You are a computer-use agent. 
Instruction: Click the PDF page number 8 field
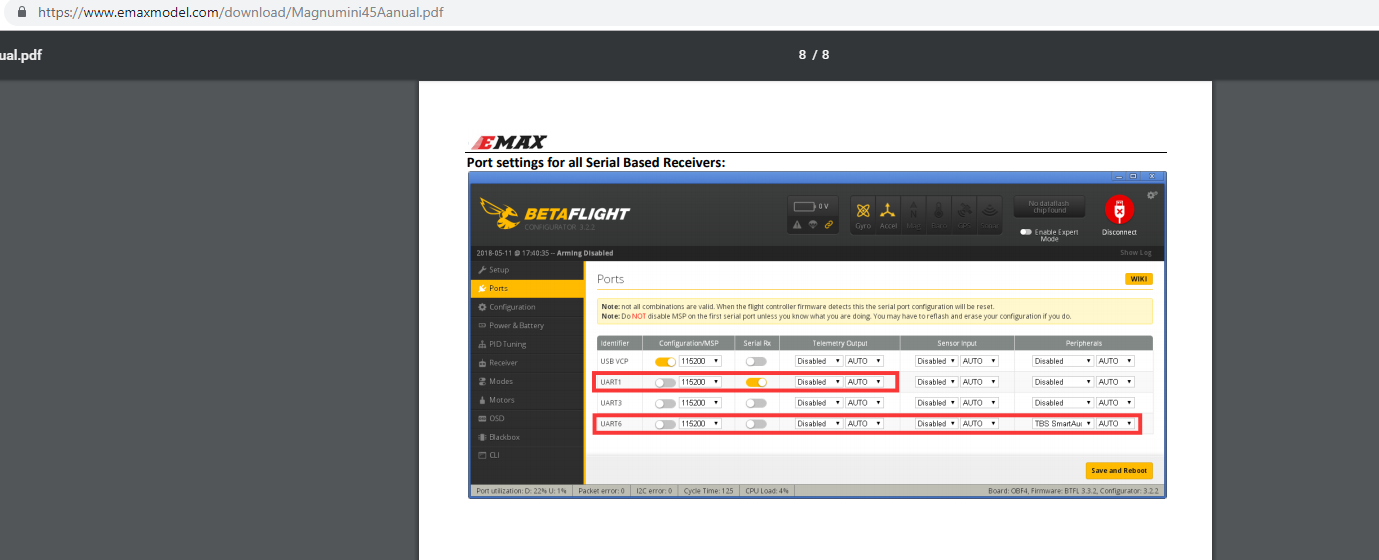[x=802, y=54]
